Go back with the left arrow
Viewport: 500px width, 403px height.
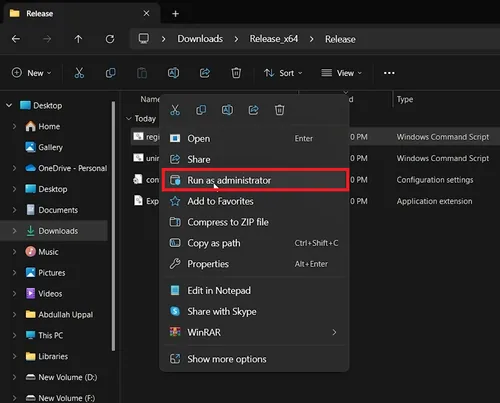tap(16, 39)
